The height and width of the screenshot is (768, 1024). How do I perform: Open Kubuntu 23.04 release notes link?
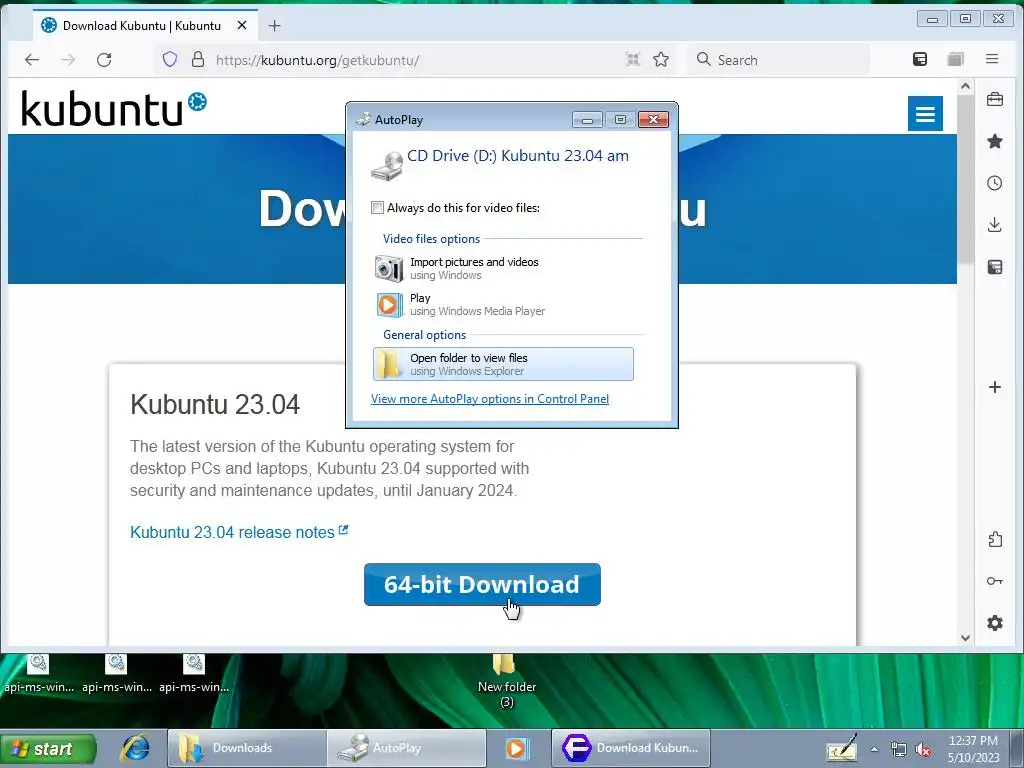tap(239, 532)
